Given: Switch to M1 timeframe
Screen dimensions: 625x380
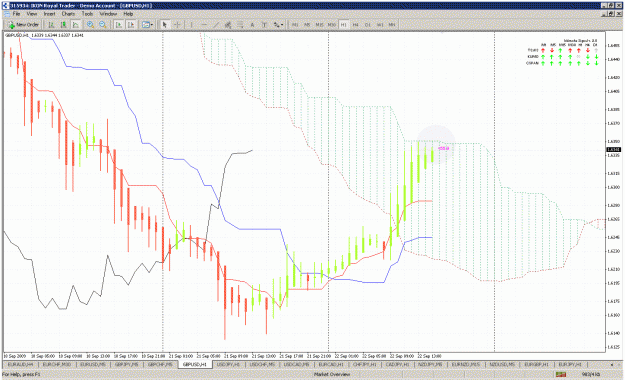Looking at the screenshot, I should (x=295, y=25).
